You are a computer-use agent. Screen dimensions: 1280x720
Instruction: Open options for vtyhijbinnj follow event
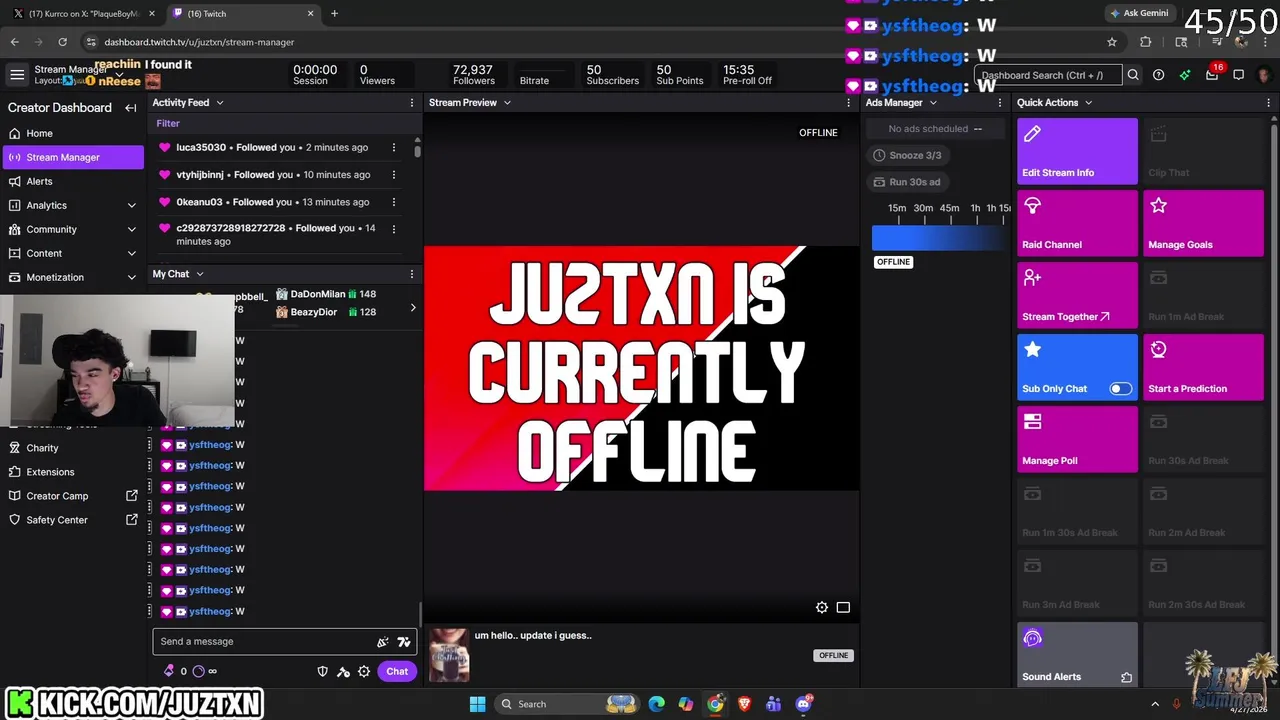(393, 175)
